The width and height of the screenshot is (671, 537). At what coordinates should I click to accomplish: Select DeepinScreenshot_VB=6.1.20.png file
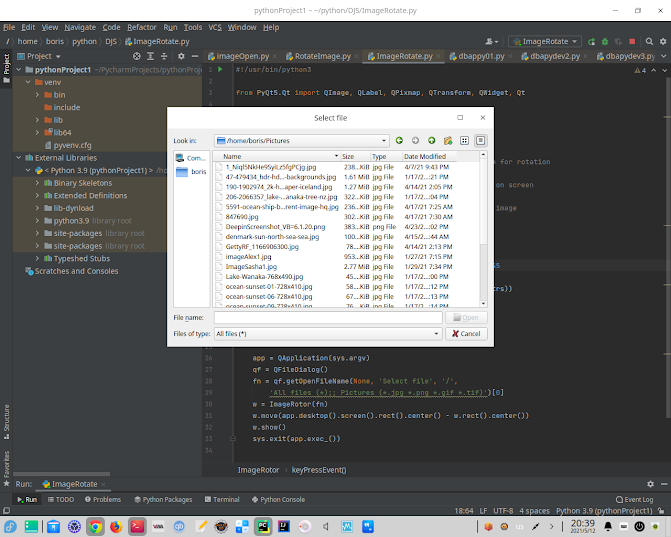[x=275, y=227]
